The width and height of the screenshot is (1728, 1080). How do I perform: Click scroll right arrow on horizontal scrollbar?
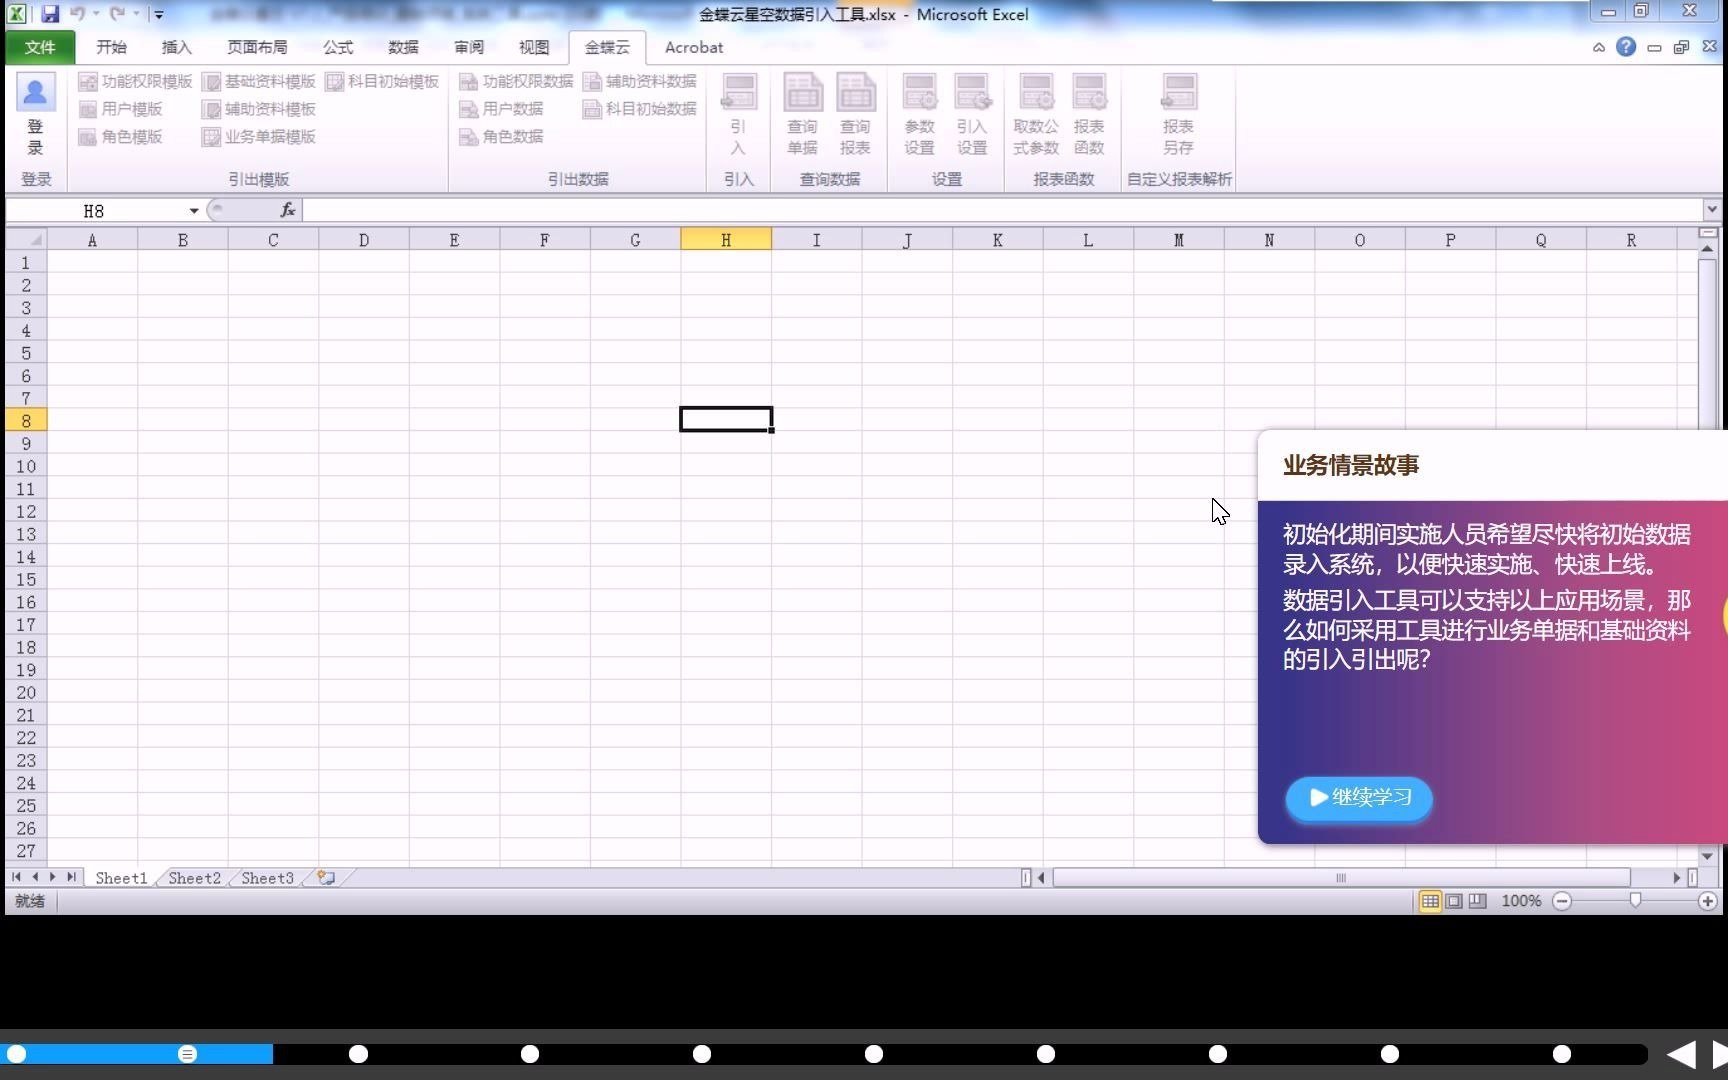pos(1677,878)
